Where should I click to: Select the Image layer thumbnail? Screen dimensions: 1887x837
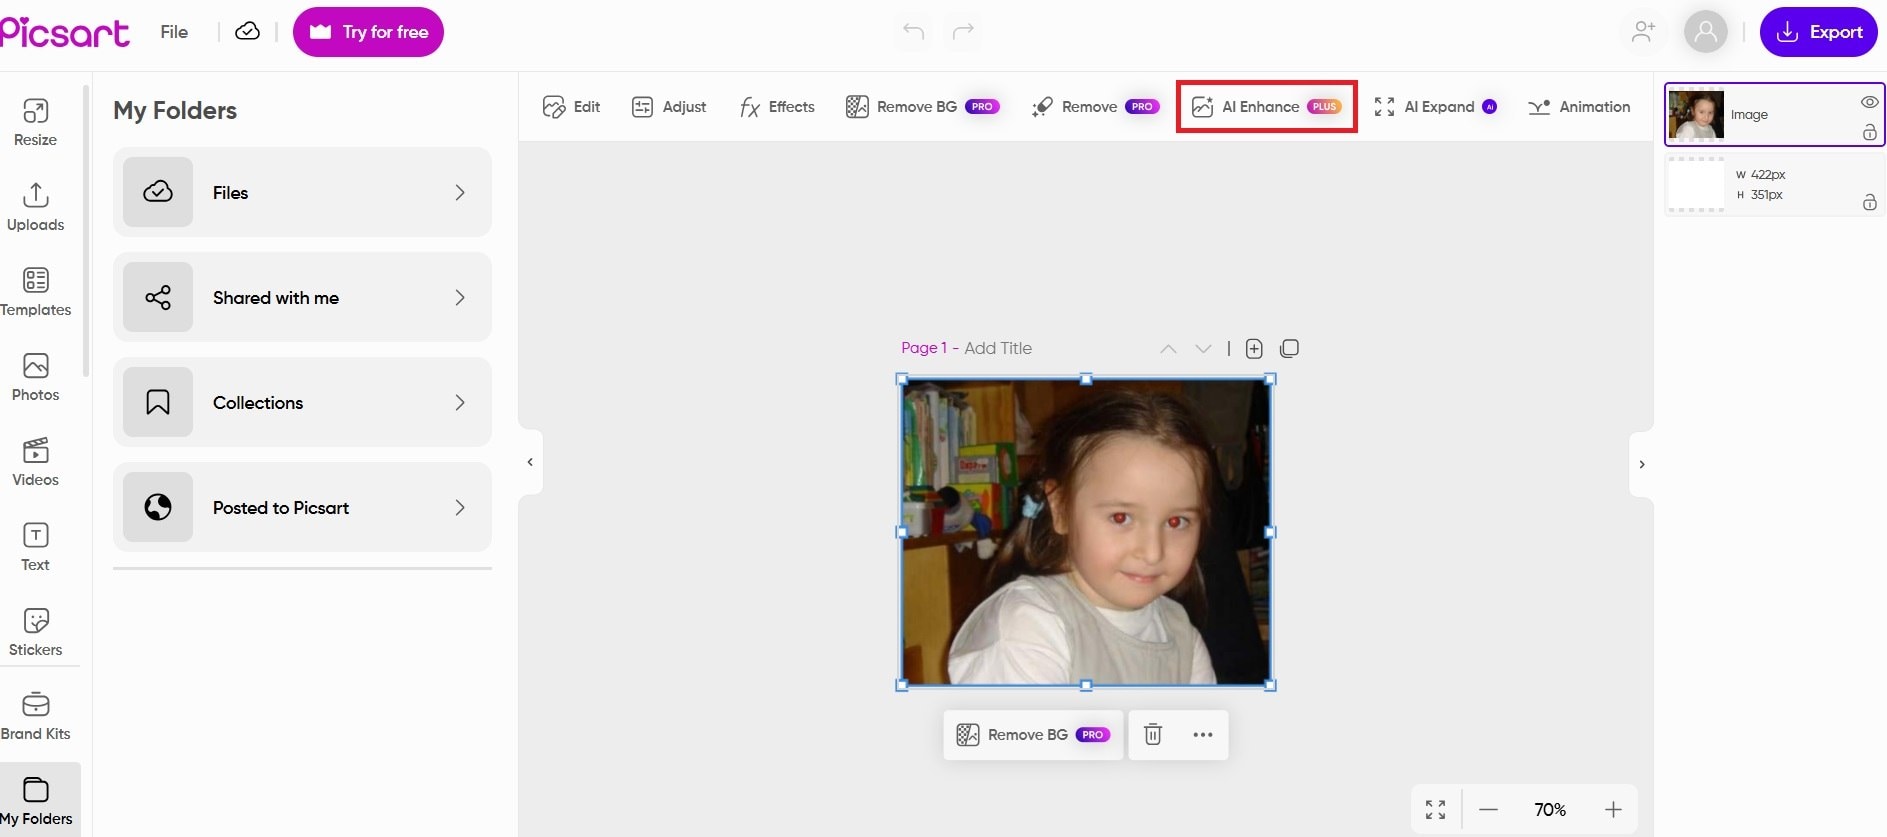tap(1696, 115)
